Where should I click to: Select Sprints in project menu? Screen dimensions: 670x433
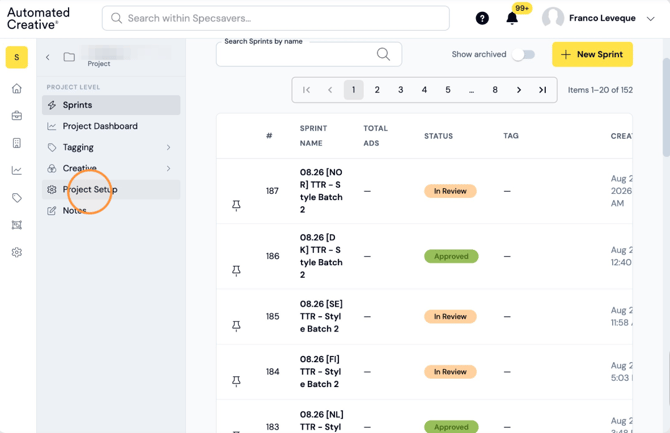pyautogui.click(x=111, y=105)
